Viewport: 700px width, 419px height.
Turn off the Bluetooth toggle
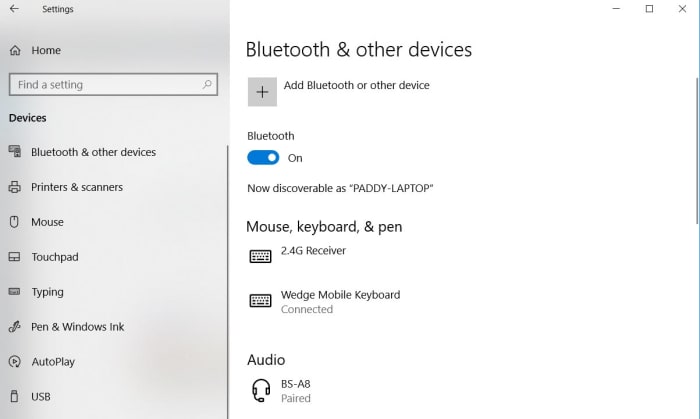[x=263, y=158]
